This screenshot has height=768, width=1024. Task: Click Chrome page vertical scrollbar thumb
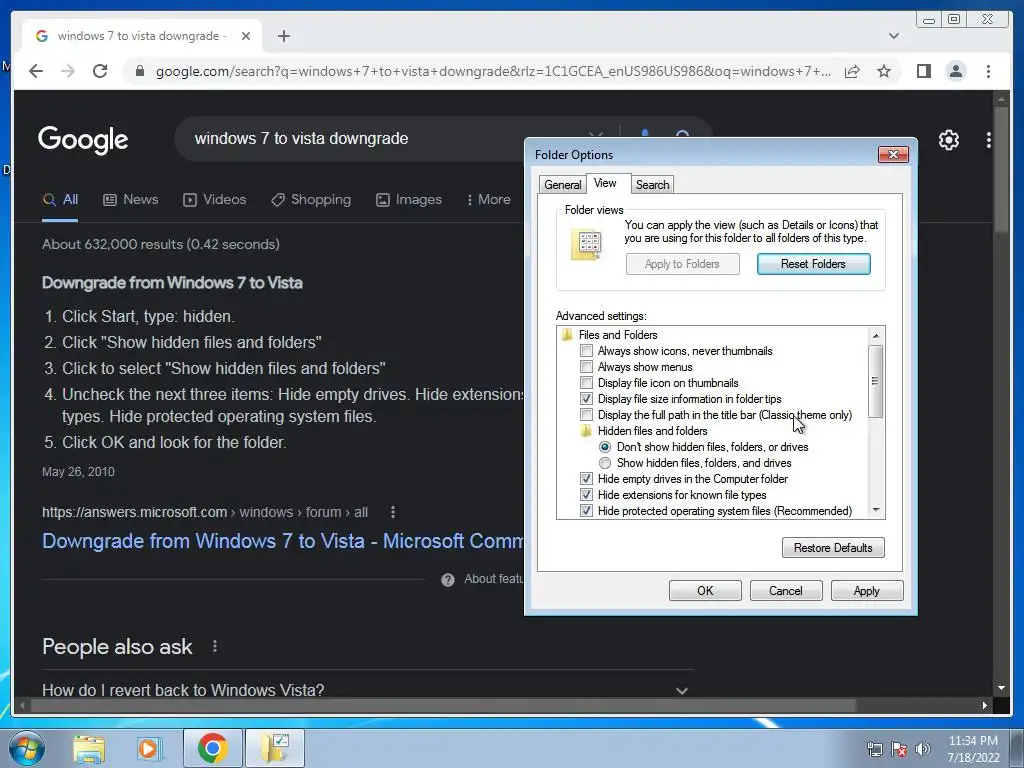click(x=1001, y=168)
